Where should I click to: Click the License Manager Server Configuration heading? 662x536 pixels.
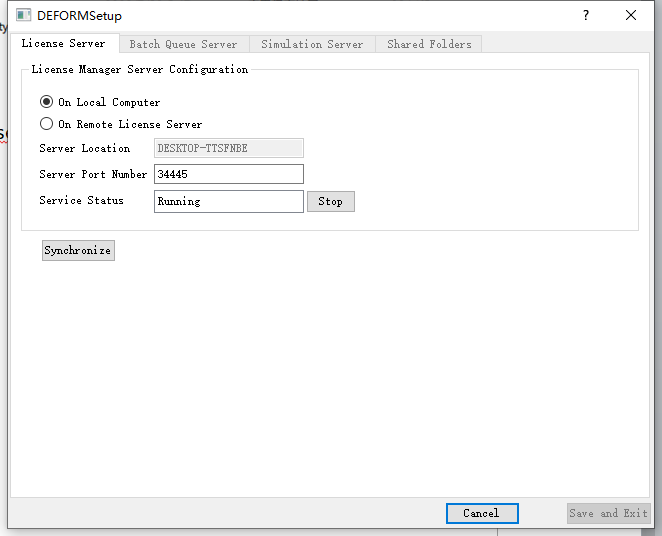coord(139,69)
